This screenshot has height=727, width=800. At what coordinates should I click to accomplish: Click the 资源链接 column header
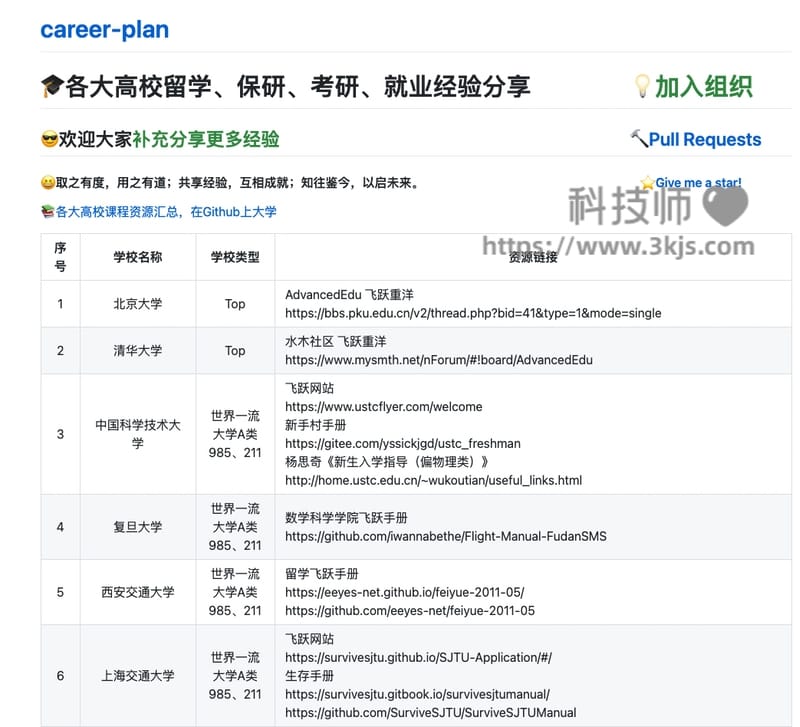click(x=533, y=257)
